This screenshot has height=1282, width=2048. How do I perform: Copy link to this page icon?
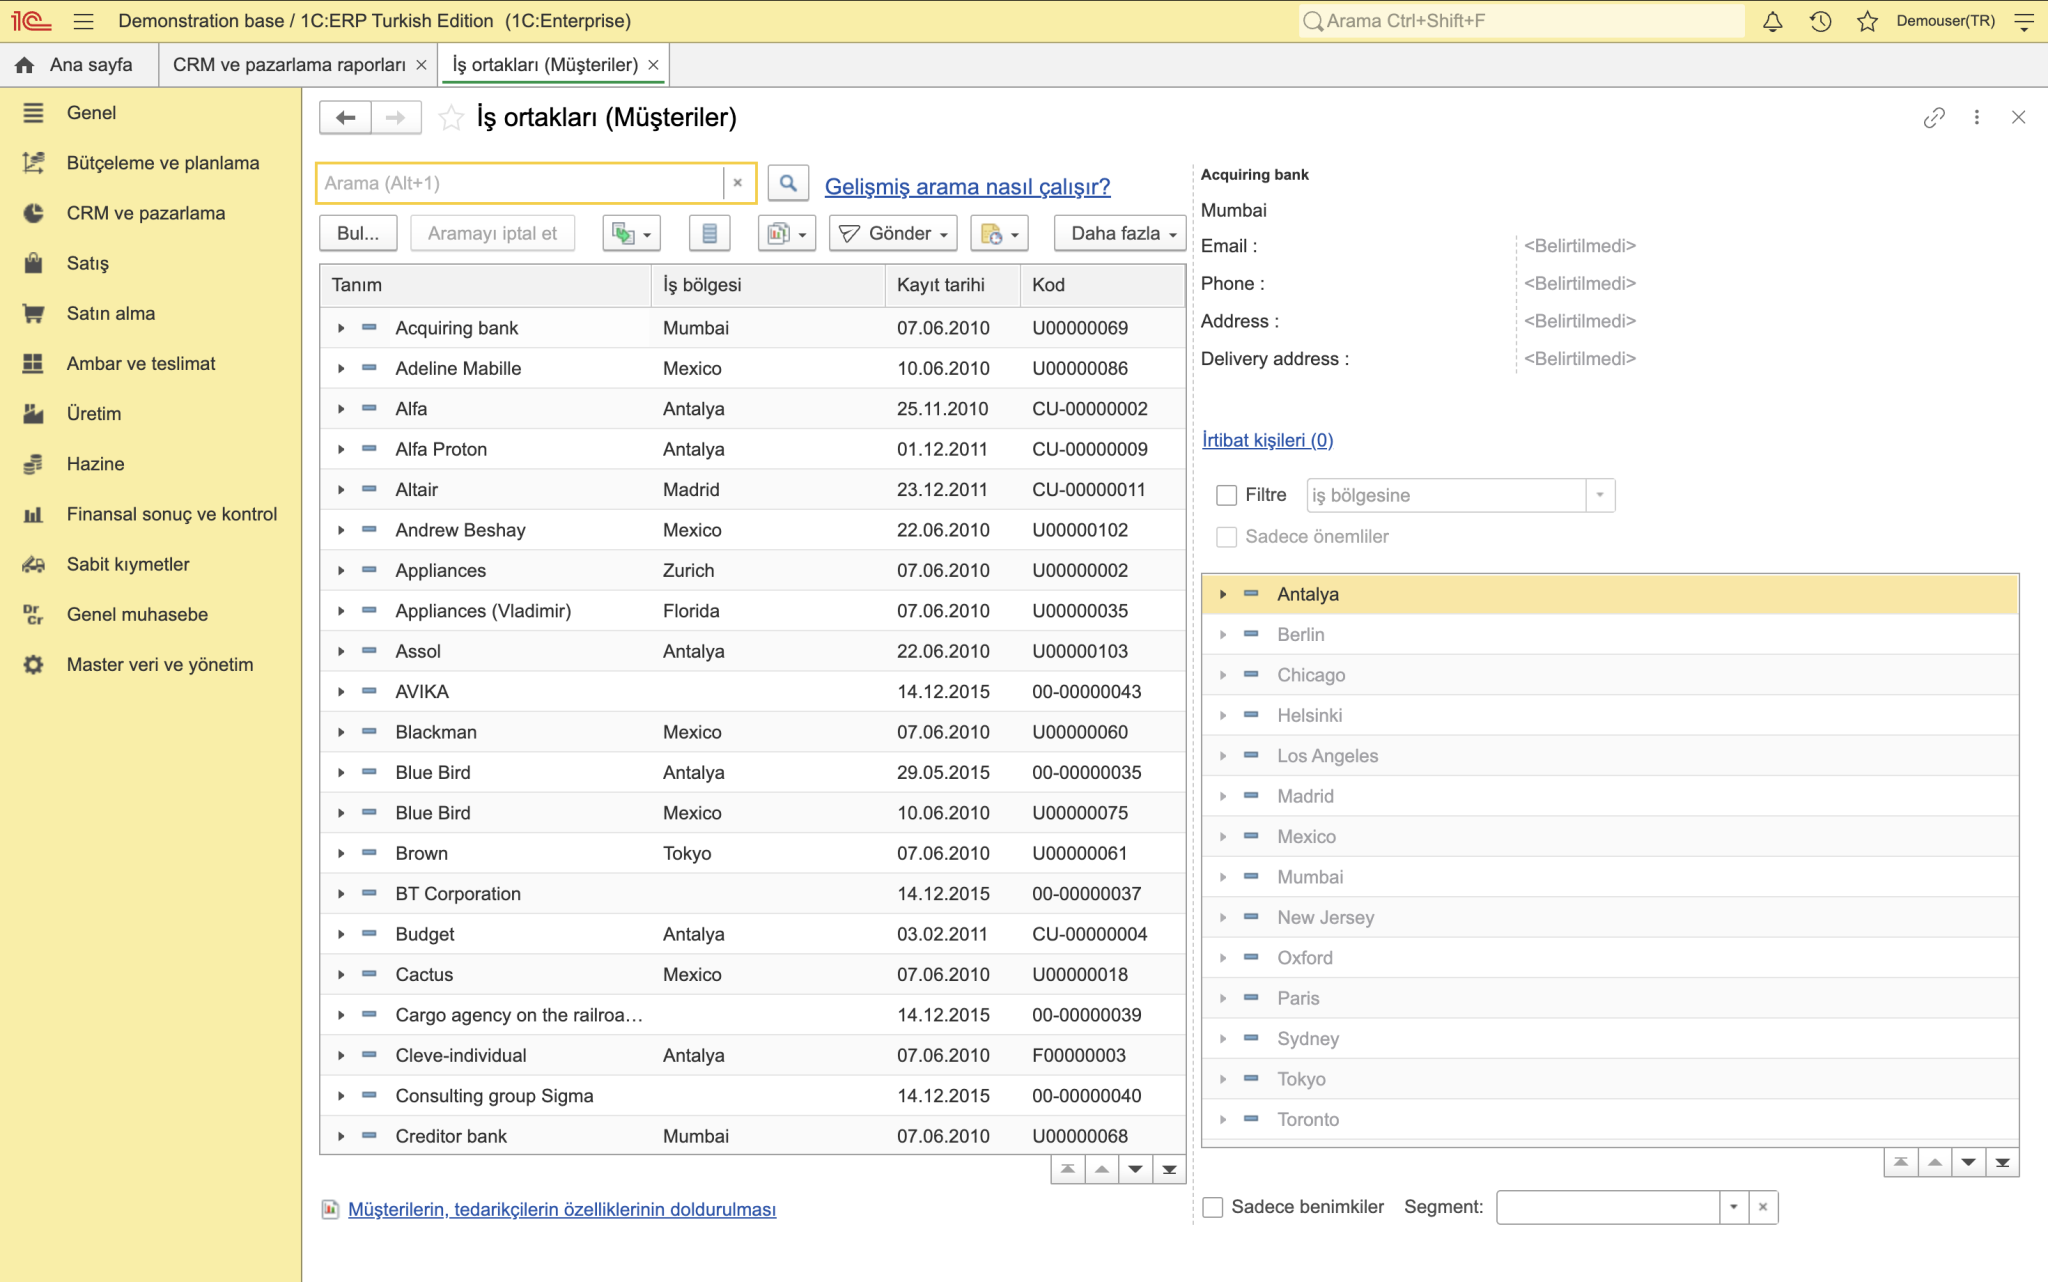(1934, 118)
